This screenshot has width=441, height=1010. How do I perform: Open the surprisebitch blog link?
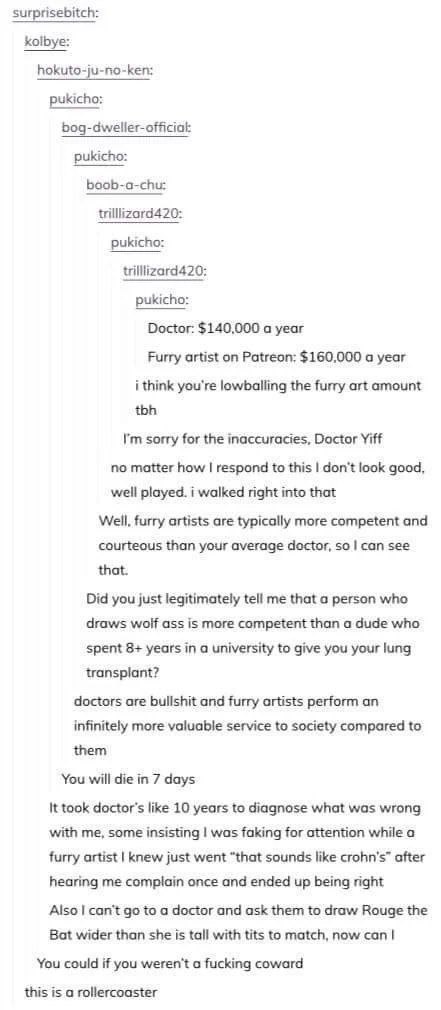(x=55, y=13)
